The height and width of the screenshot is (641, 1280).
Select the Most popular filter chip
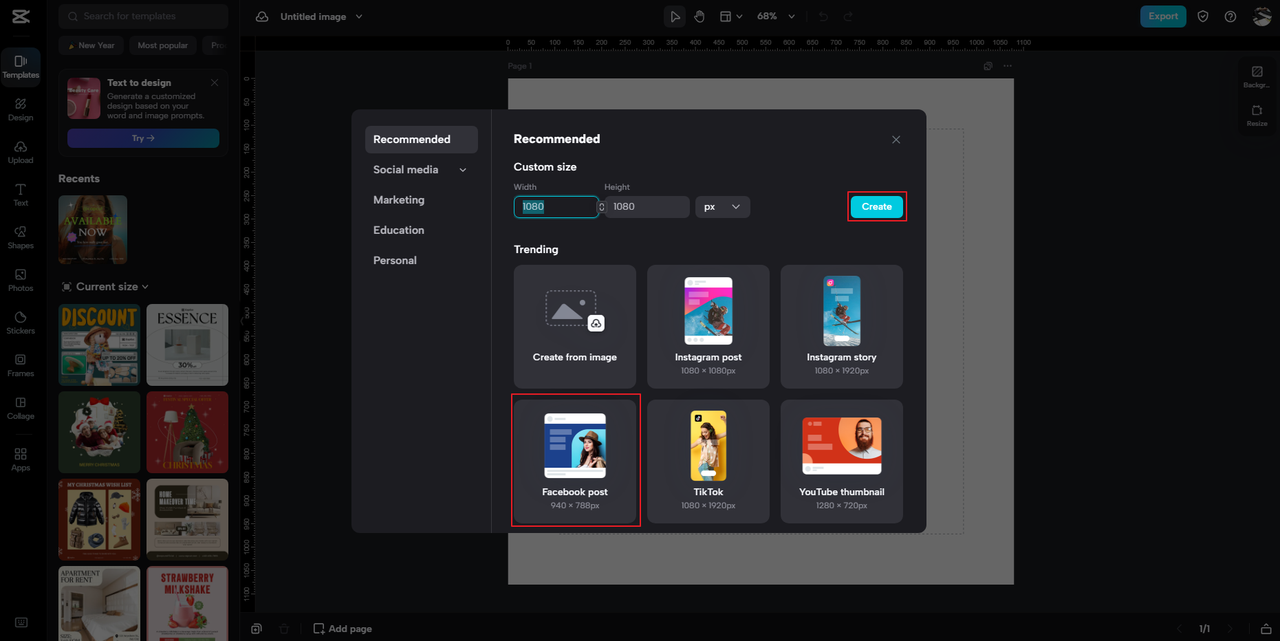tap(163, 45)
